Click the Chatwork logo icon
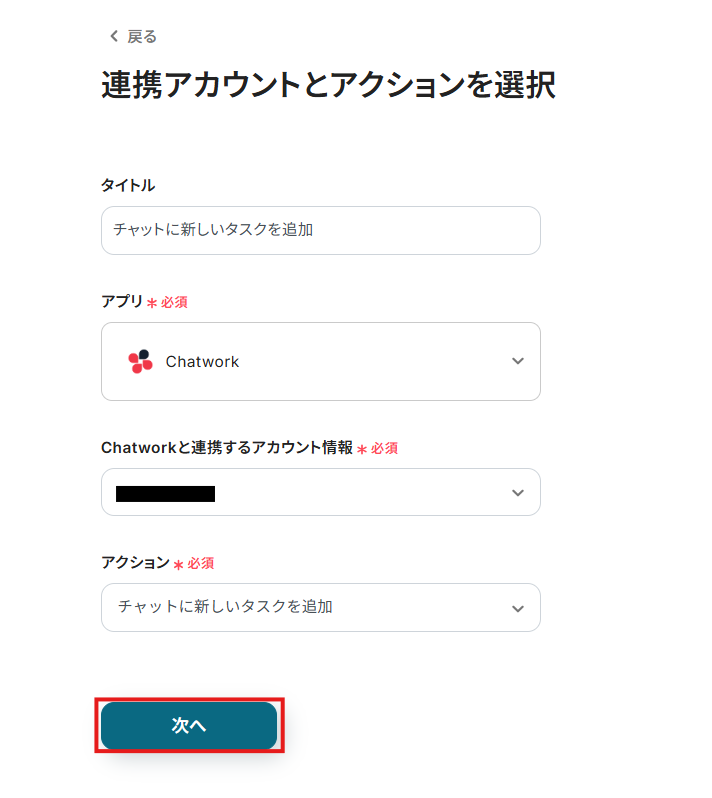 (140, 361)
